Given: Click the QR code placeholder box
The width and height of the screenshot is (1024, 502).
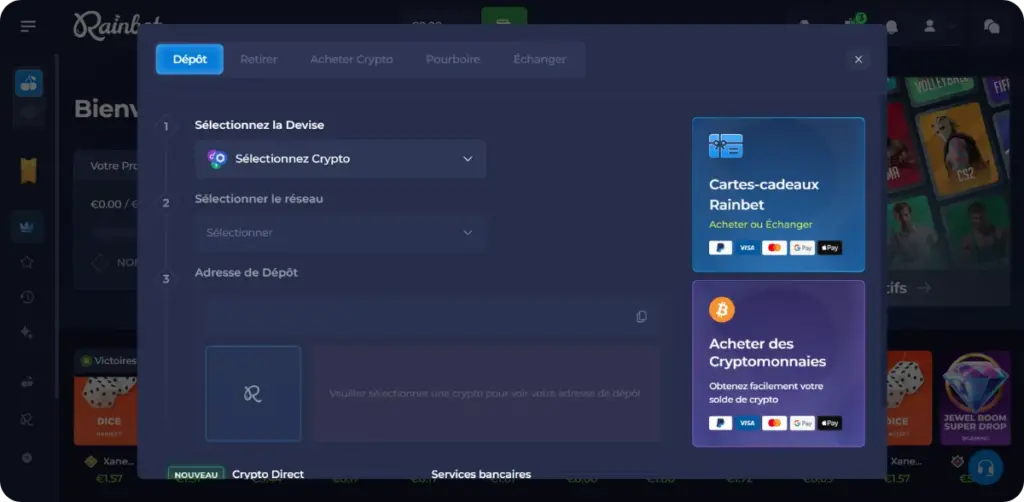Looking at the screenshot, I should point(253,394).
